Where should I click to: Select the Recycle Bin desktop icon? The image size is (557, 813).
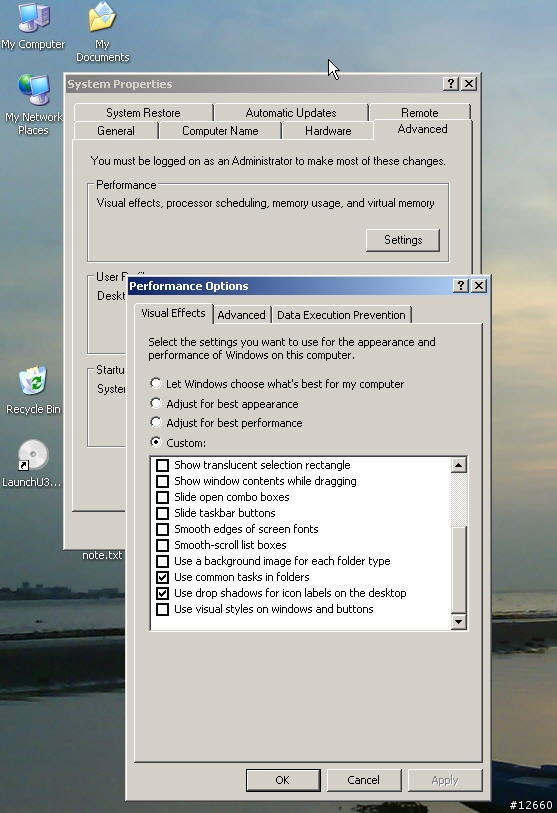33,390
